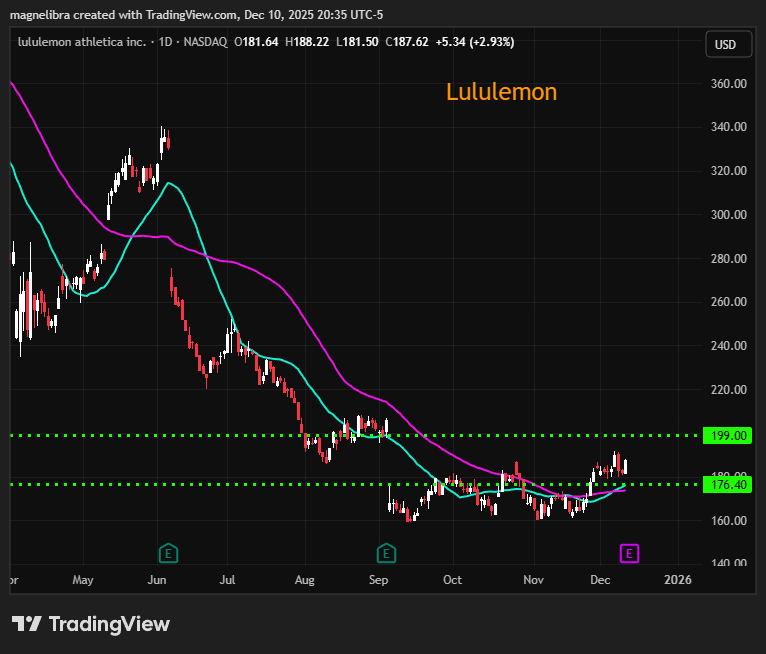The image size is (766, 654).
Task: Click the 240.00 price axis label
Action: click(x=728, y=346)
